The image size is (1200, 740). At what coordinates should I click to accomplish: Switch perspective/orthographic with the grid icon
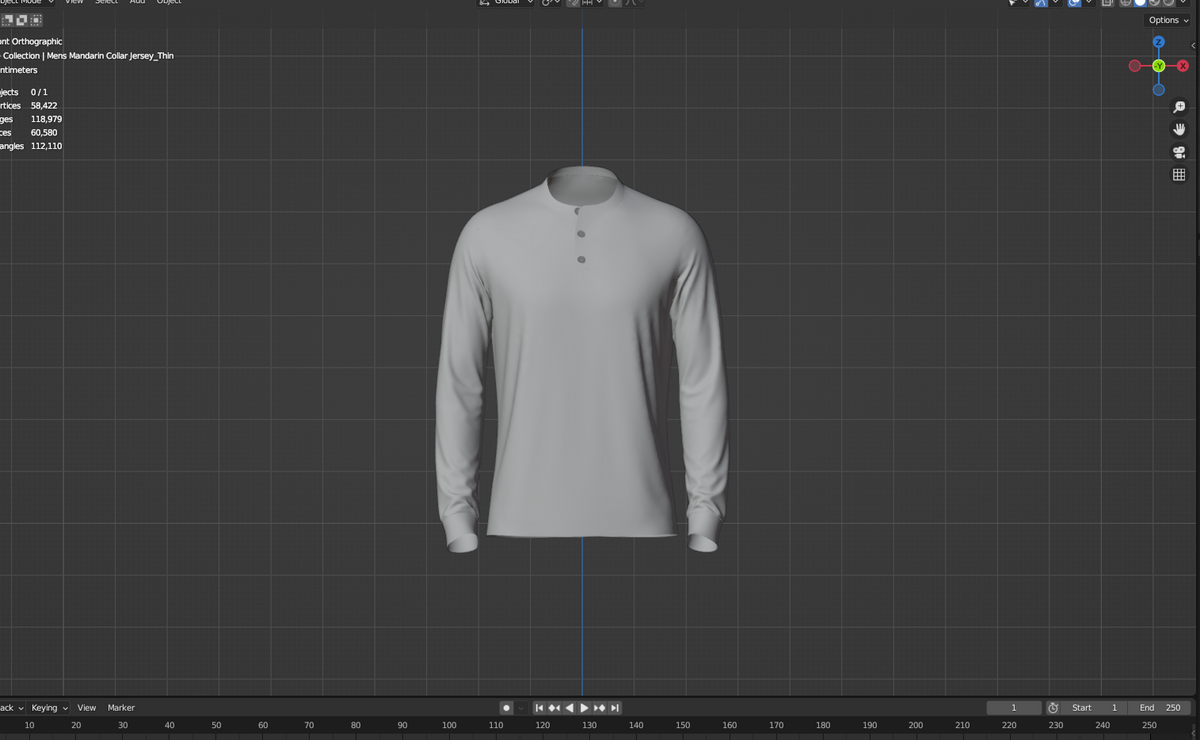(1179, 175)
